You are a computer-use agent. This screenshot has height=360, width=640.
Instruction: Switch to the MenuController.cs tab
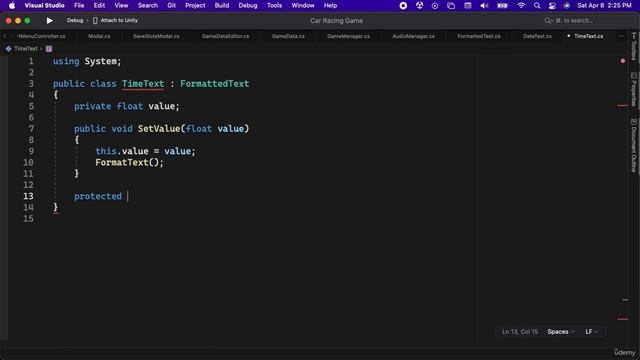41,36
